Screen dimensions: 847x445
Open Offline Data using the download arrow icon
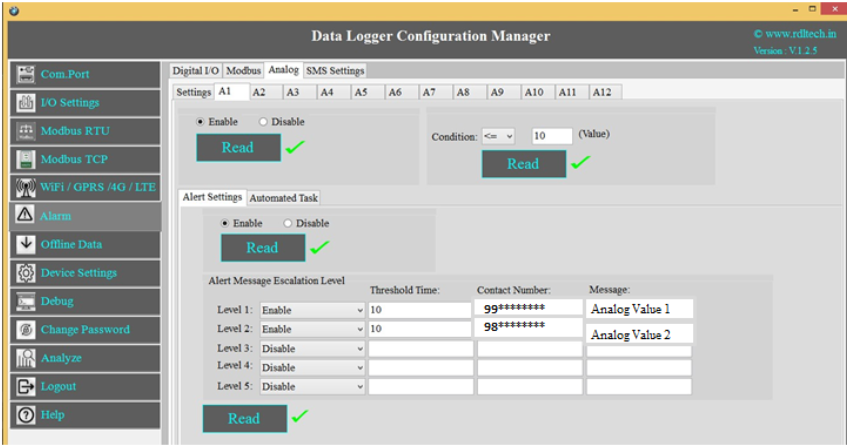tap(25, 244)
